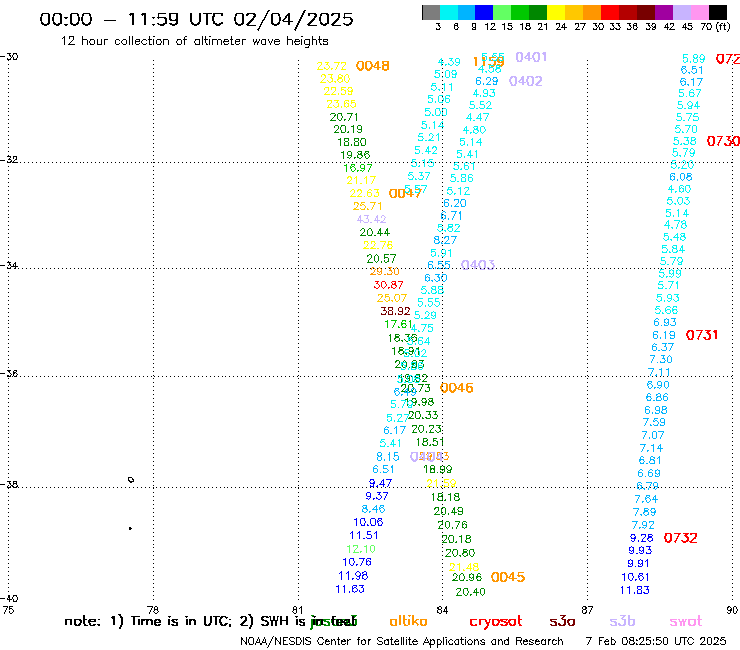Click the wave height value 18.80
The width and height of the screenshot is (740, 650).
(352, 142)
